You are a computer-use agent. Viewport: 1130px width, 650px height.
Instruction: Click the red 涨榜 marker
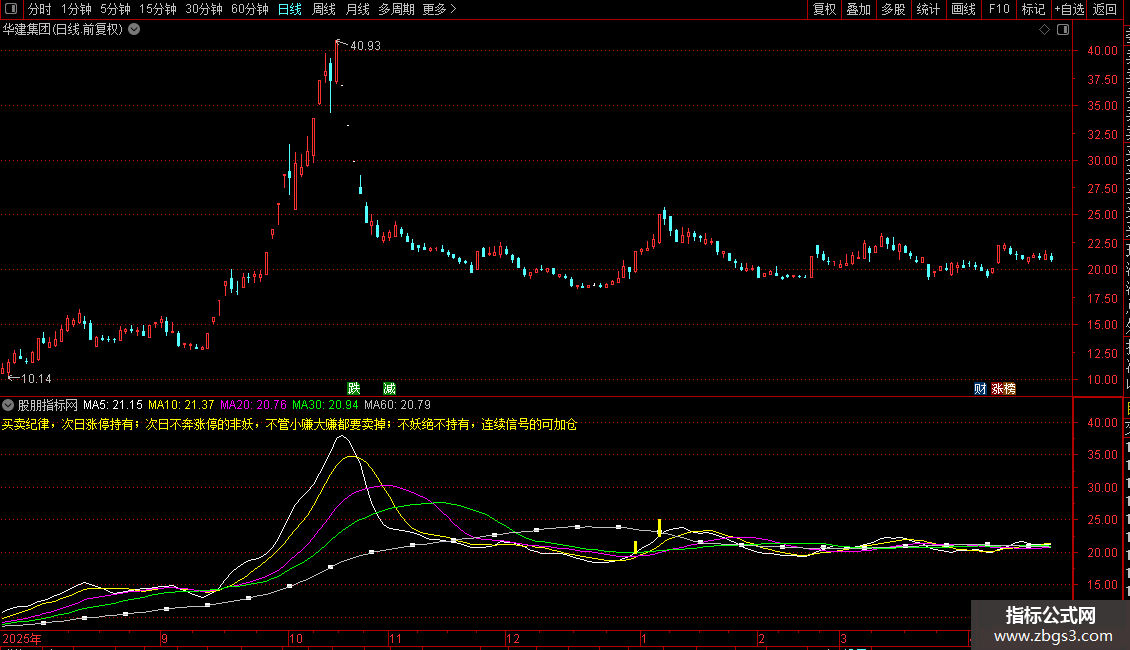point(1003,388)
